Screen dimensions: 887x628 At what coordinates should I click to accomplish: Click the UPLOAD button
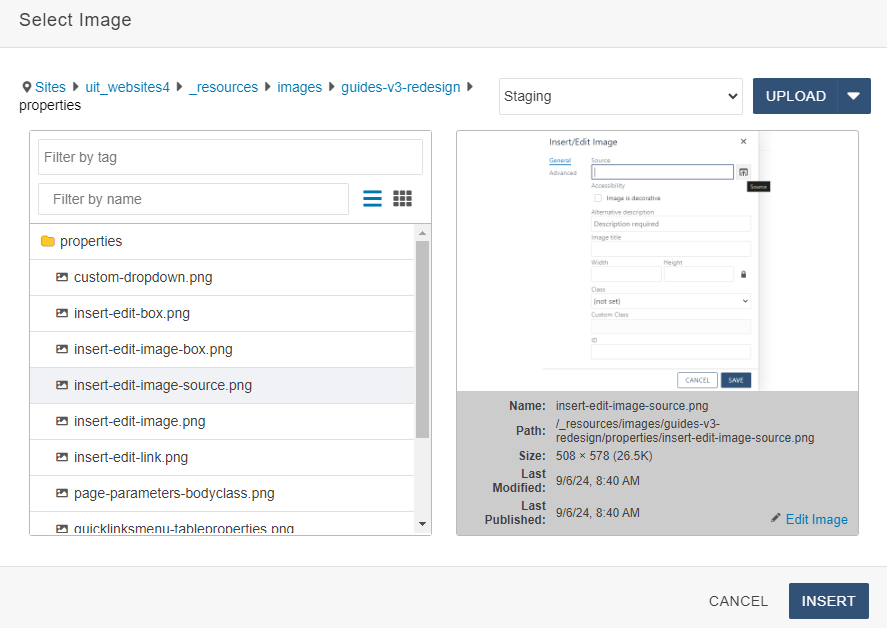(795, 96)
